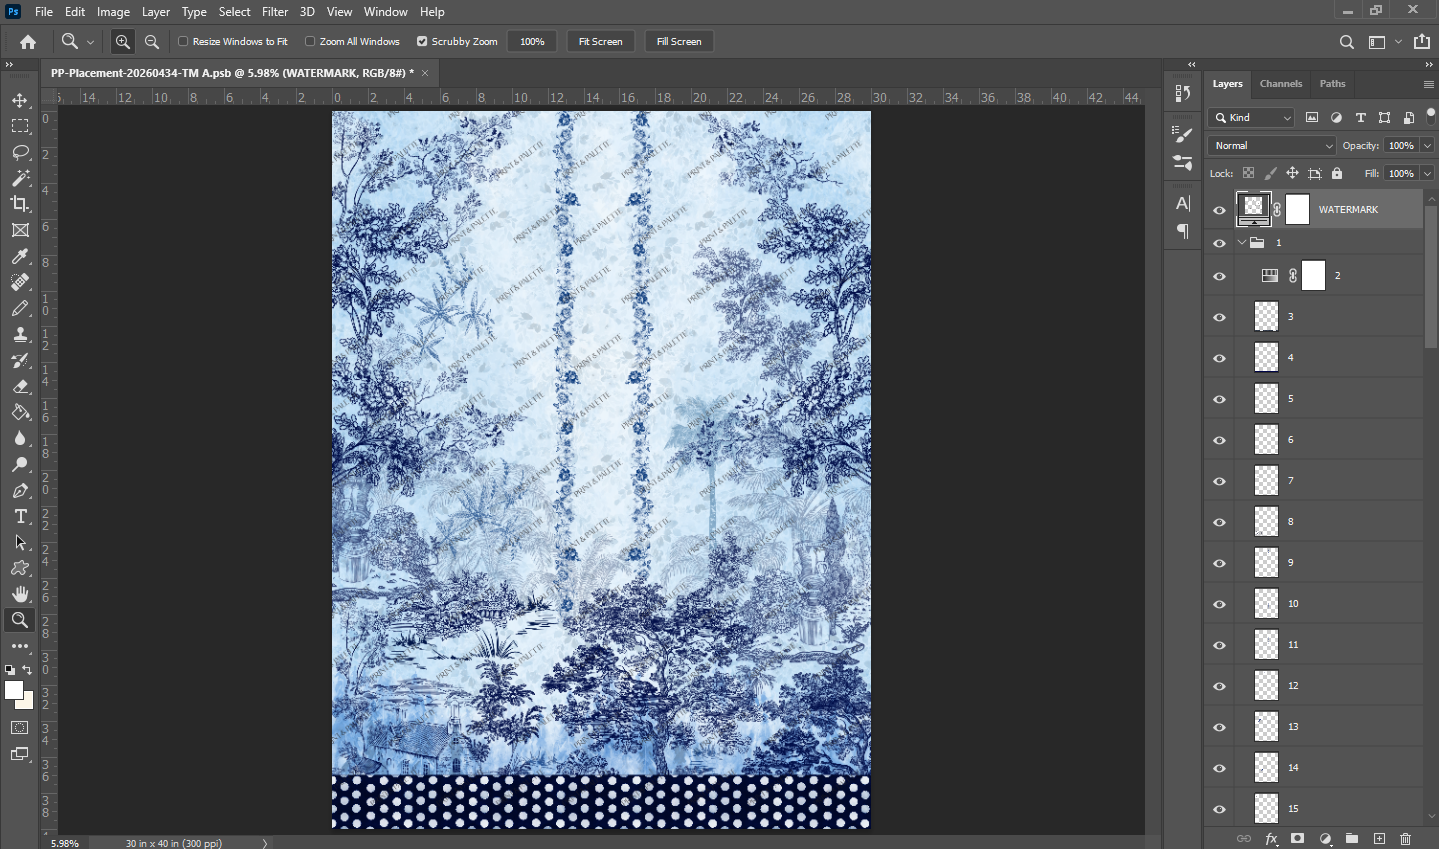Select the Blur tool

(x=20, y=438)
